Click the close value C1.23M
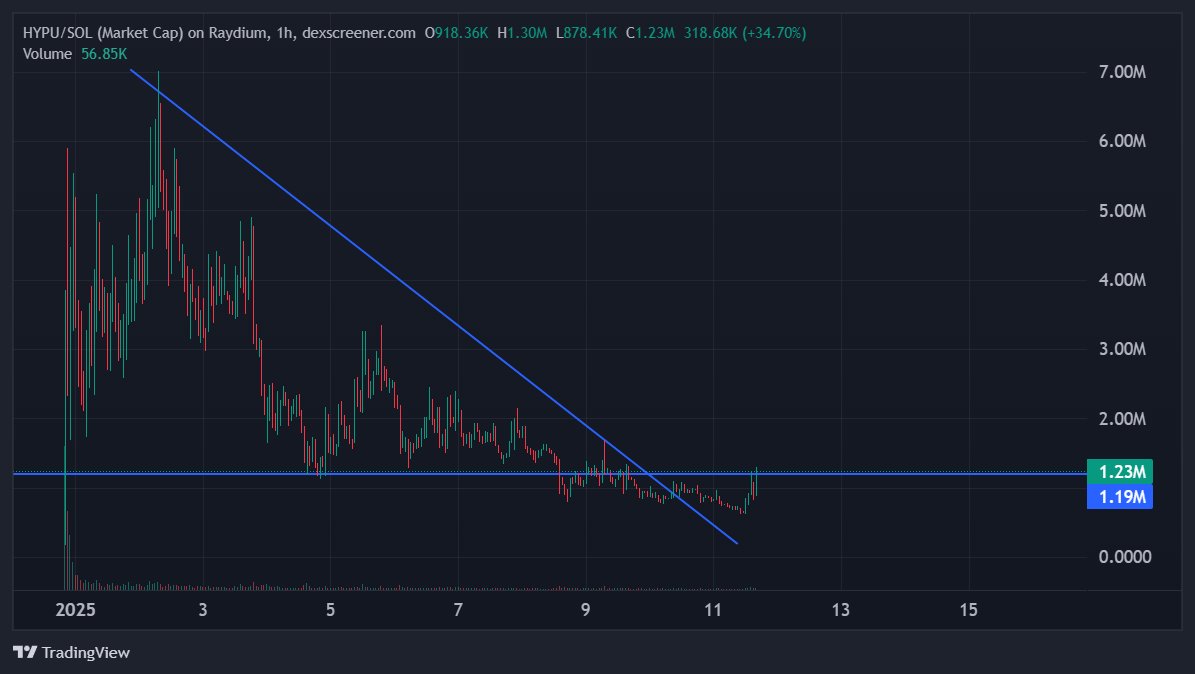The image size is (1195, 674). 650,32
